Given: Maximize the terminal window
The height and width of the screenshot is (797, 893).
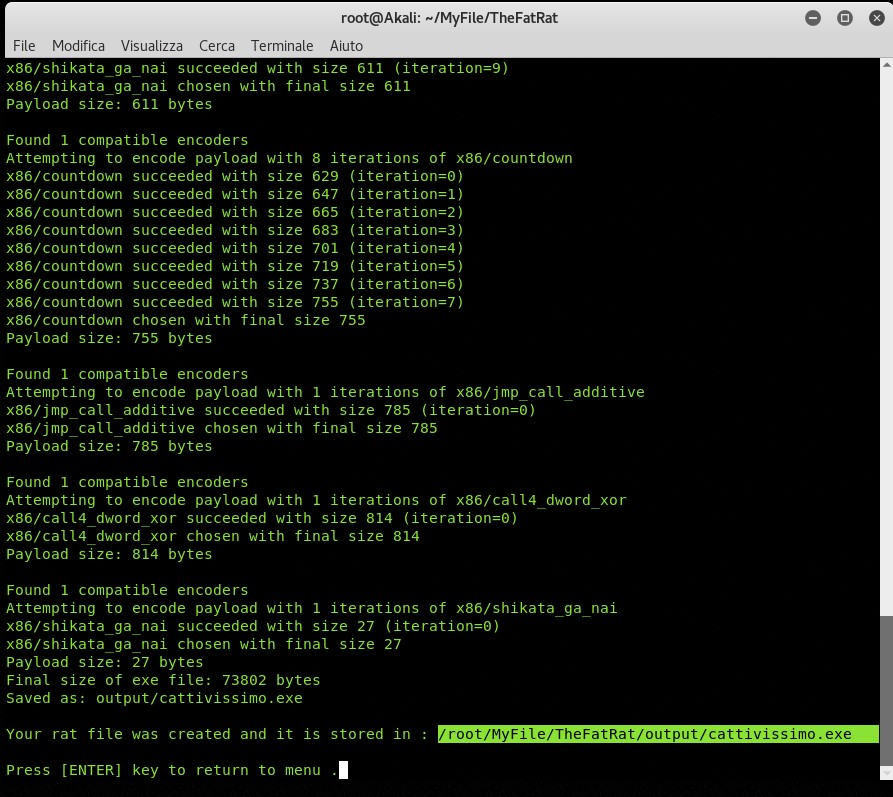Looking at the screenshot, I should click(x=845, y=18).
